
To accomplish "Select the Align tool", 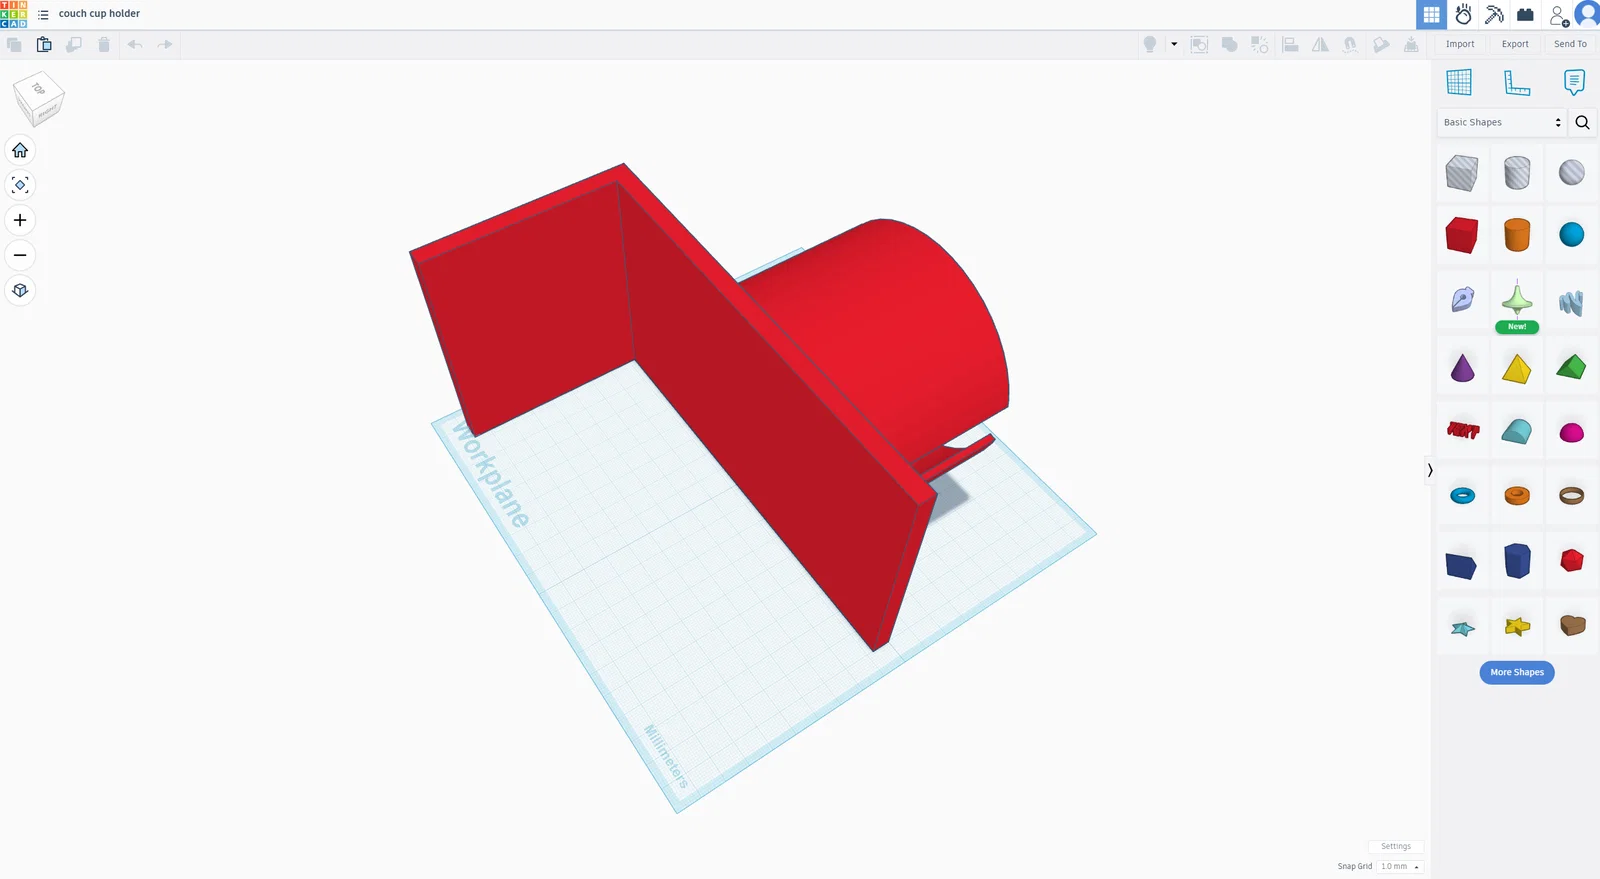I will pyautogui.click(x=1290, y=44).
